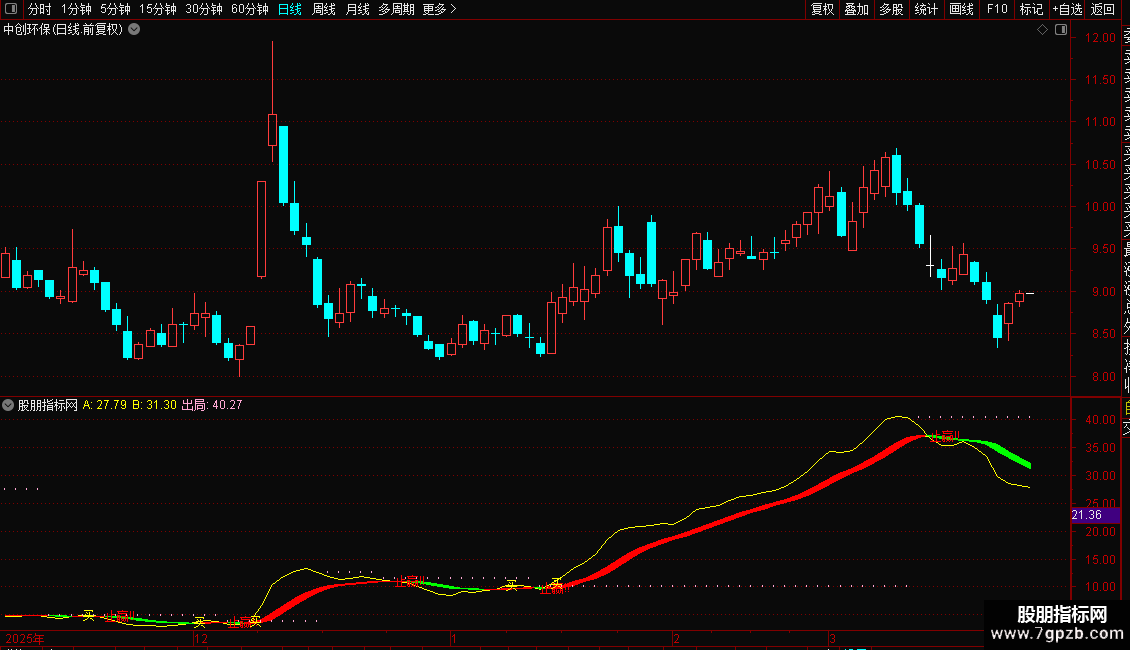Screen dimensions: 1130x650
Task: Select the 60分钟 period tab
Action: (x=249, y=9)
